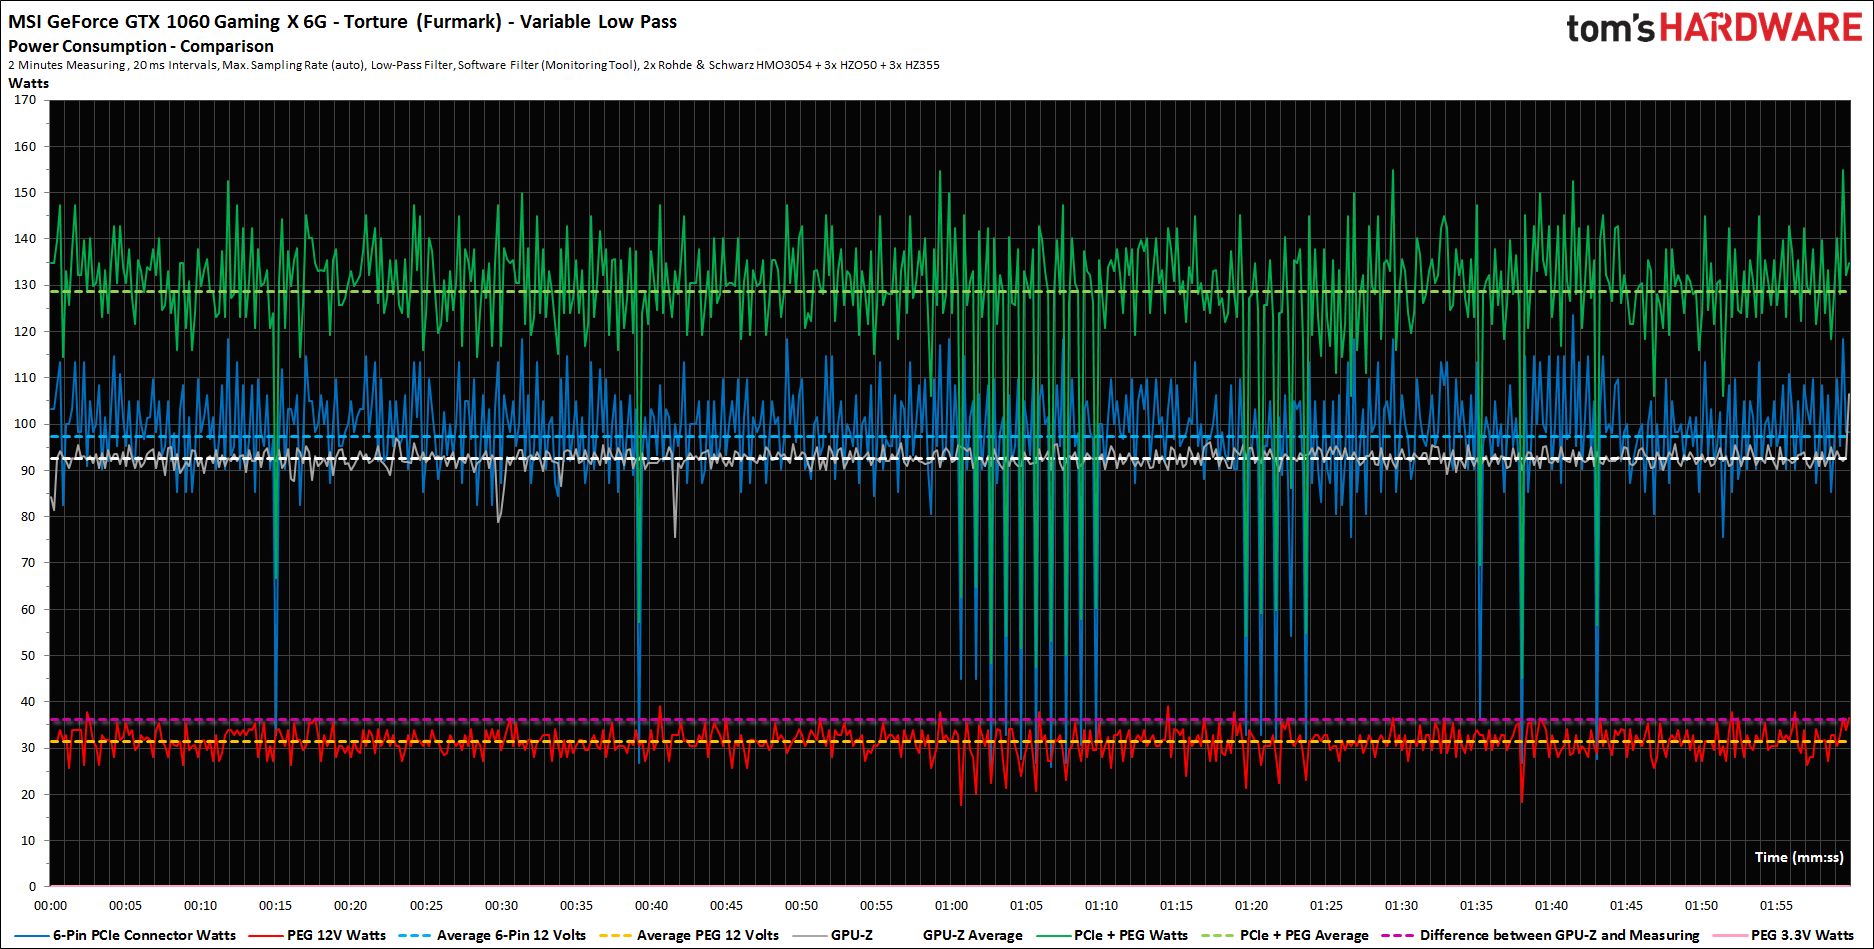Click the 01:00 time label on the x-axis
This screenshot has height=949, width=1874.
[x=951, y=906]
